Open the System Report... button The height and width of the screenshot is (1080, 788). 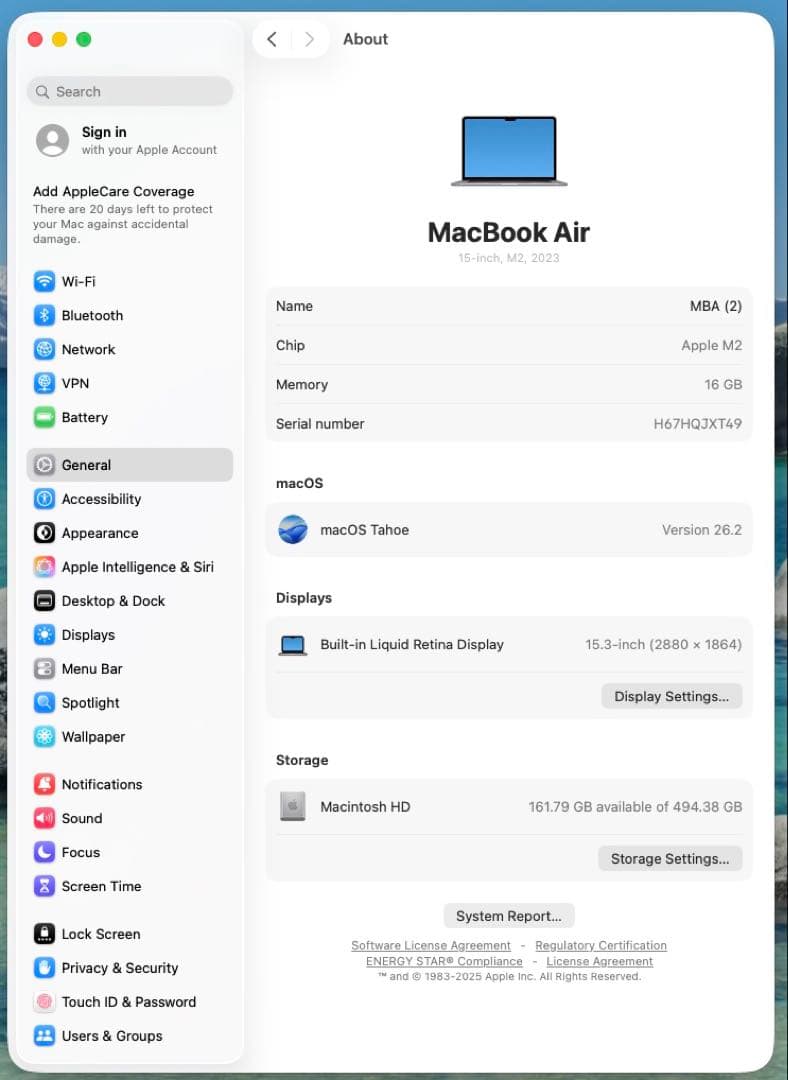coord(509,916)
